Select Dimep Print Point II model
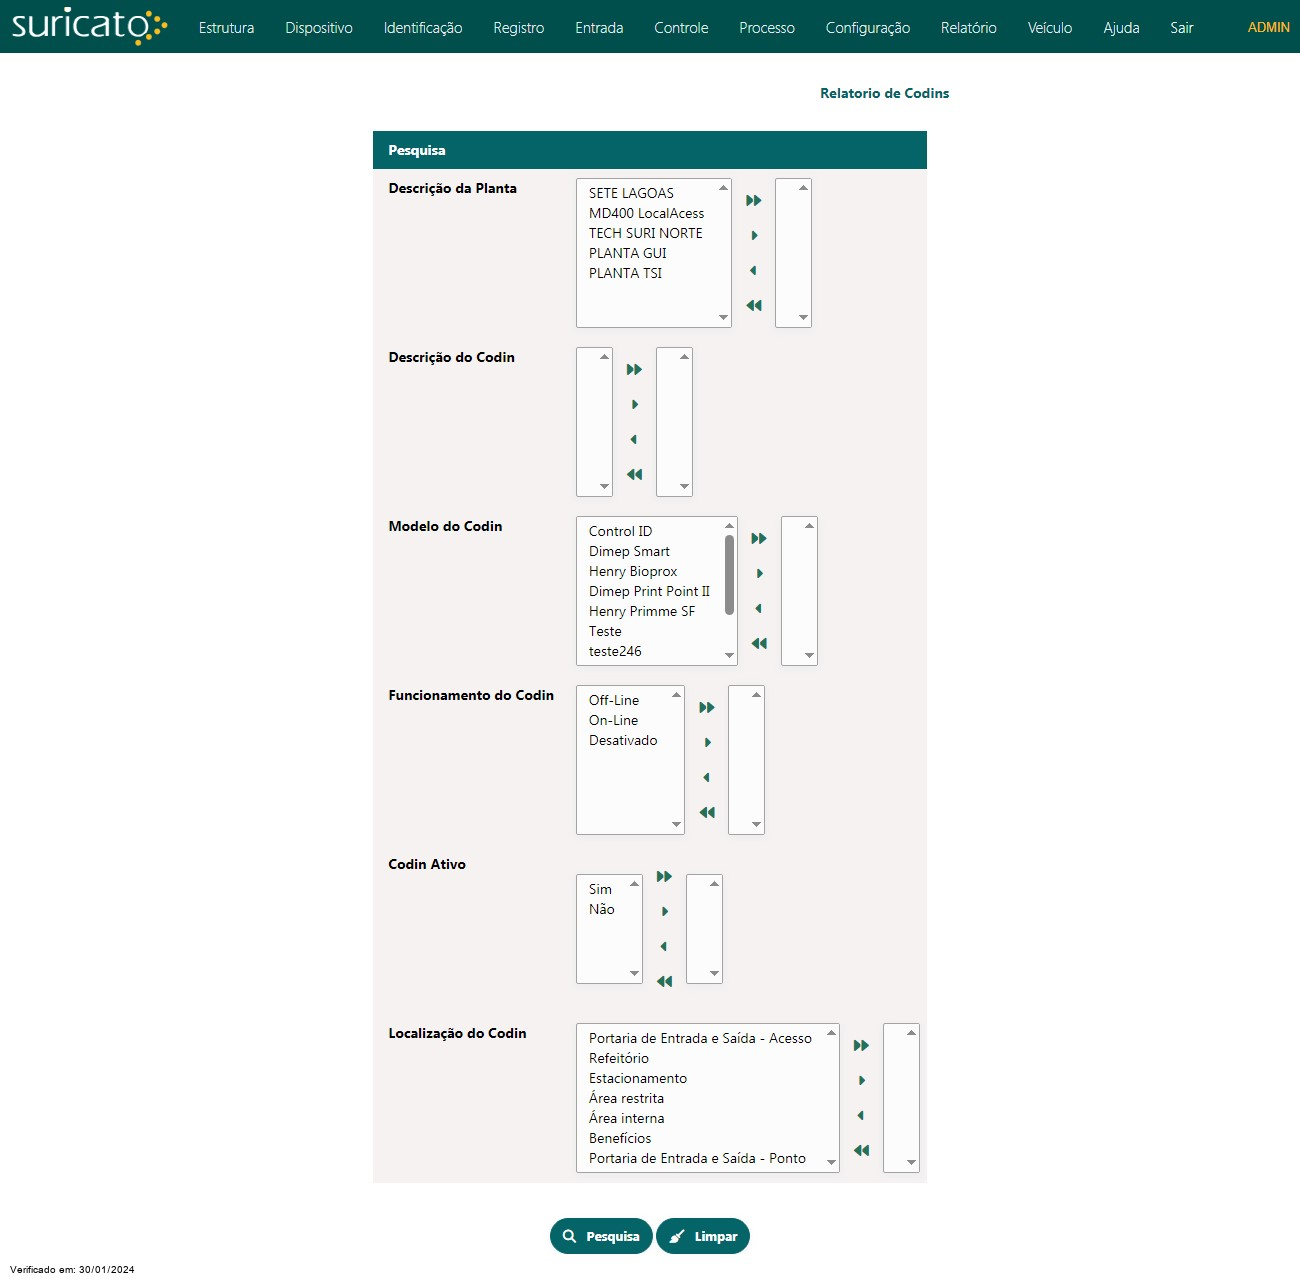This screenshot has height=1284, width=1300. pos(651,591)
